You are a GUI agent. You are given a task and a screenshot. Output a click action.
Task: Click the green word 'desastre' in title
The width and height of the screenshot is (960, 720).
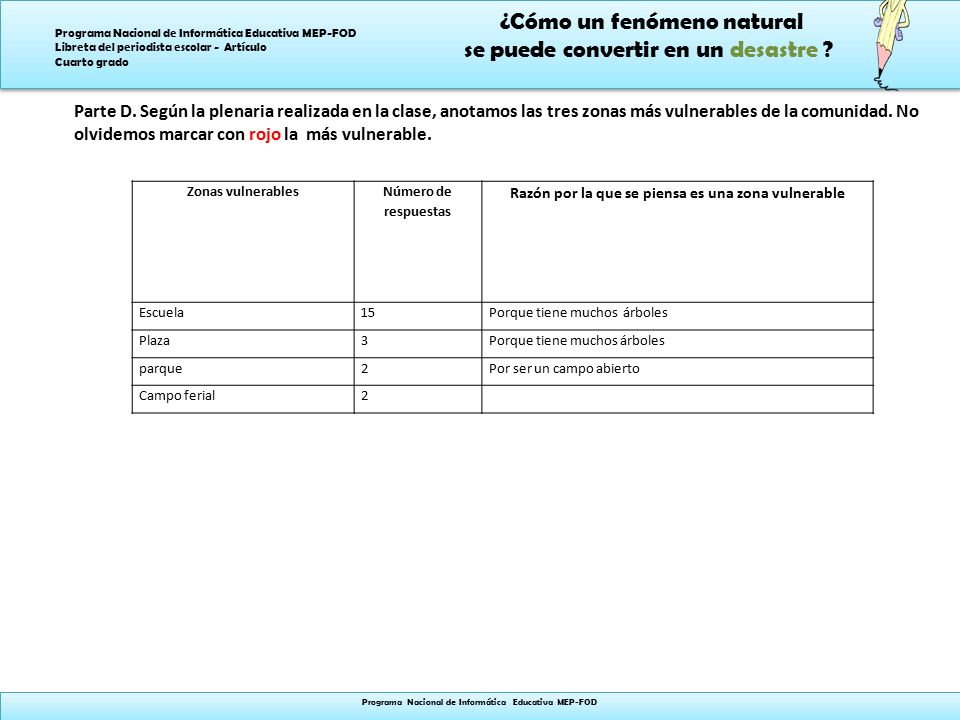coord(774,50)
